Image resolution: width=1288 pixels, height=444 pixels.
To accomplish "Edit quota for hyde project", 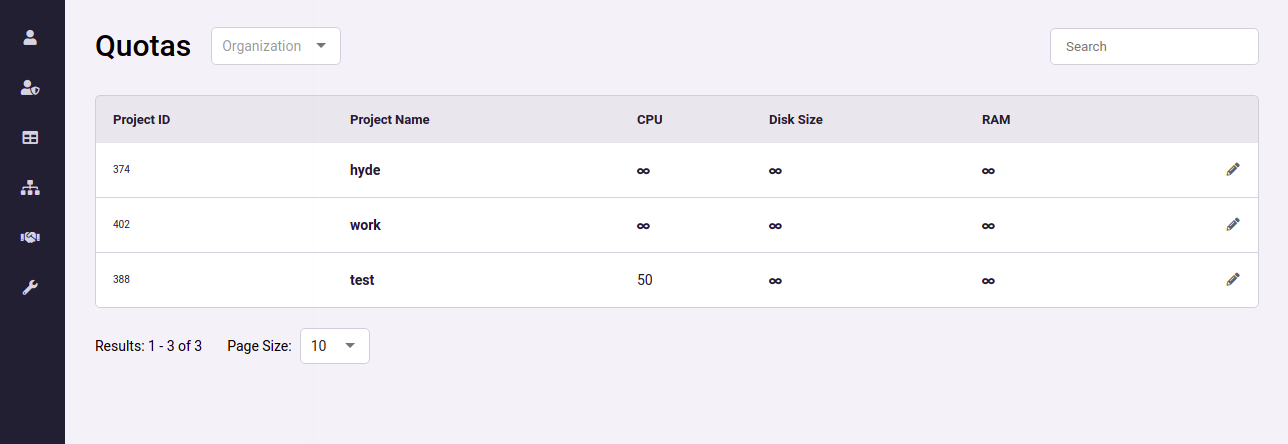I will (x=1233, y=170).
